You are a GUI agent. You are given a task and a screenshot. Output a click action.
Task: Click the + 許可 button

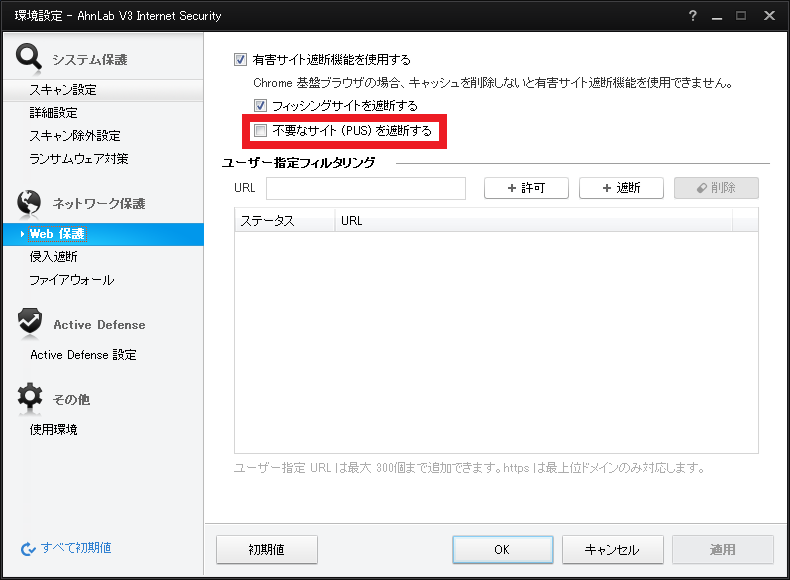tap(526, 188)
